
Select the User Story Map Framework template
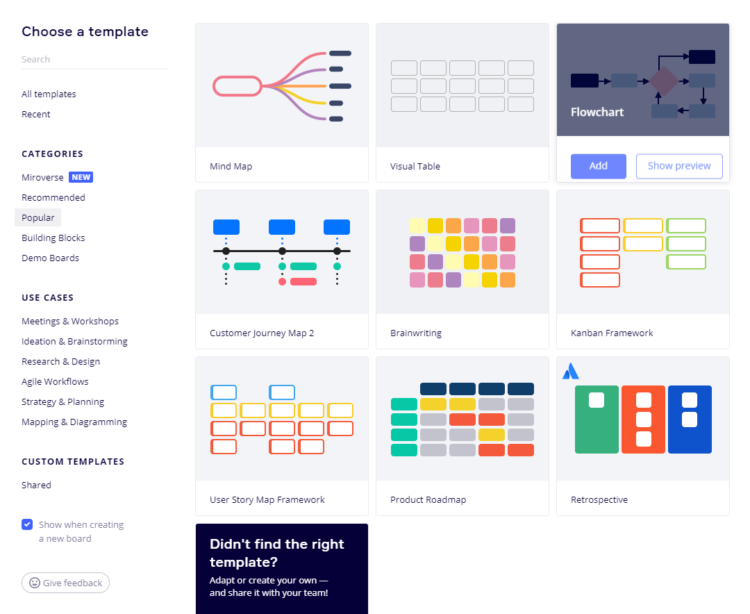point(281,420)
